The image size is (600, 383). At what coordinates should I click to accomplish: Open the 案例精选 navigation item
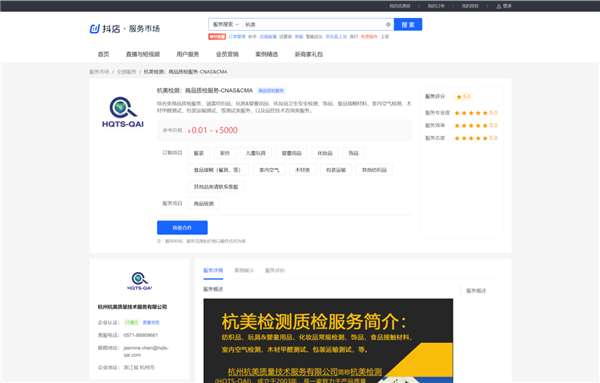tap(266, 54)
